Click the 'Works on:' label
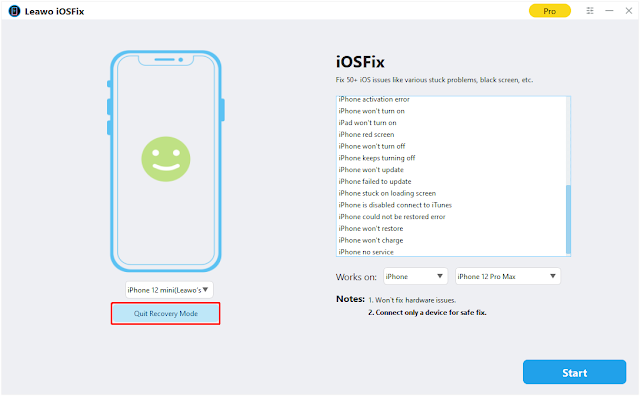 click(x=356, y=277)
